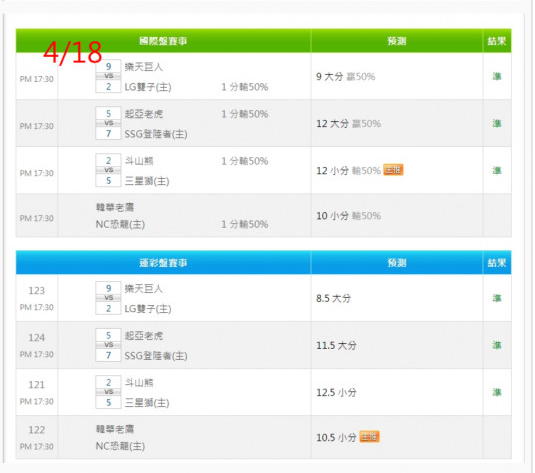The image size is (535, 473).
Task: Click the 11.5 大分 prediction
Action: click(x=336, y=345)
